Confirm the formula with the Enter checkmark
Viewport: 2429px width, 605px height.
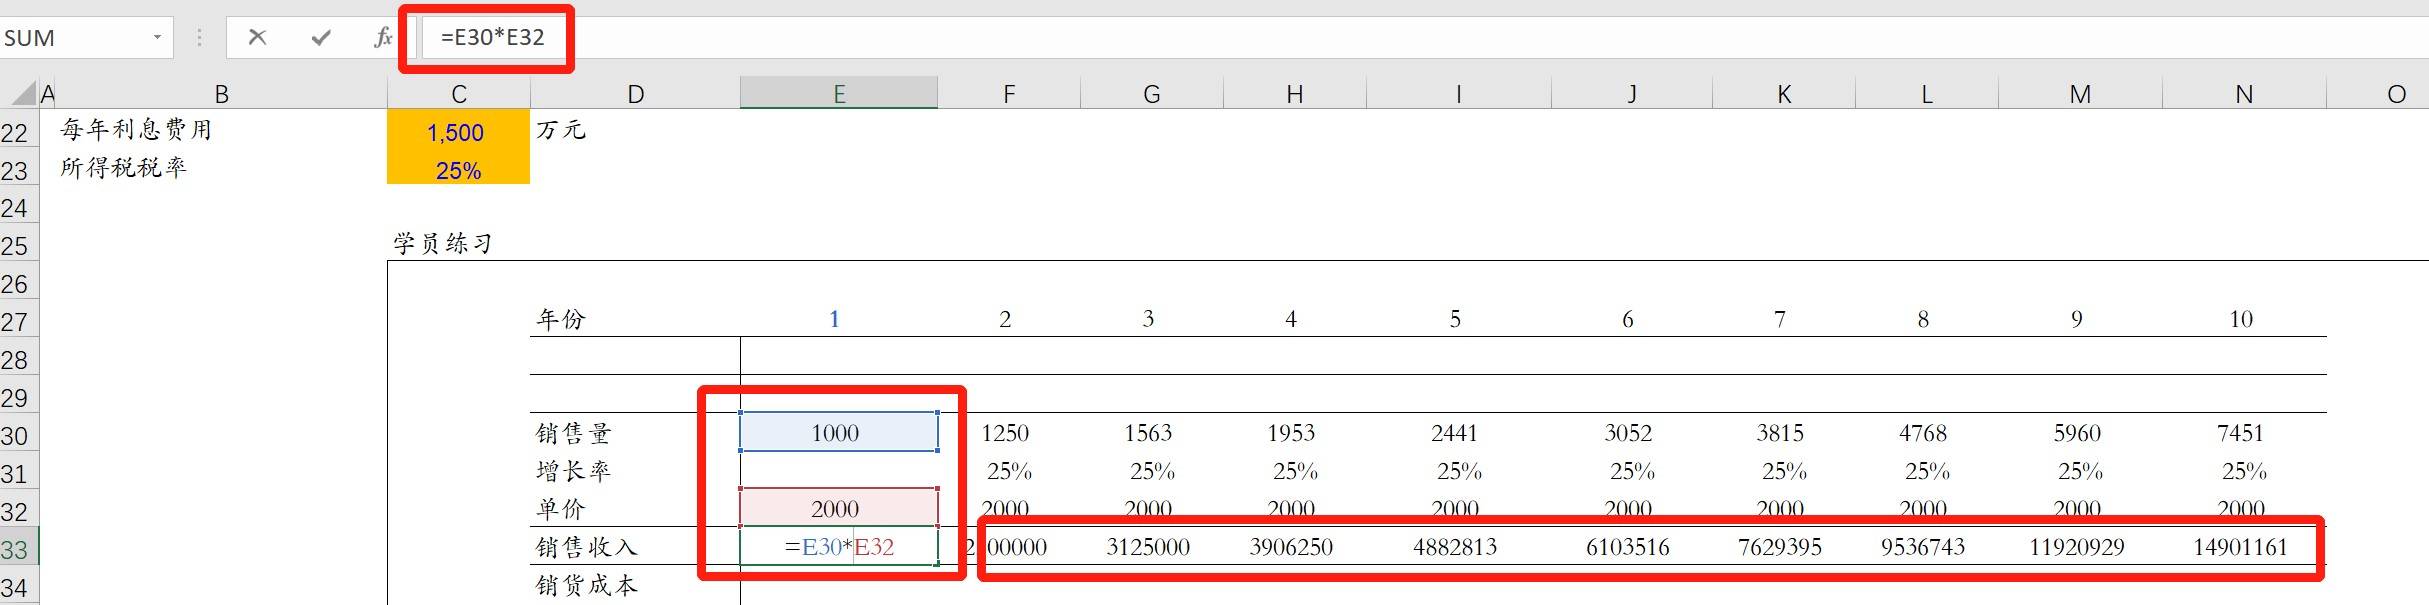click(321, 38)
